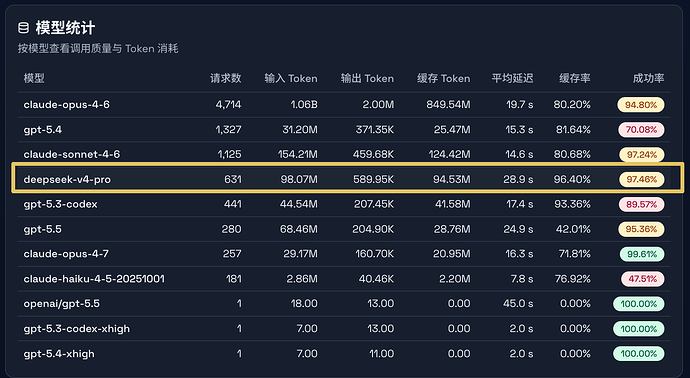
Task: Click the 100.00% badge for openai/gpt-5.5
Action: (x=639, y=304)
